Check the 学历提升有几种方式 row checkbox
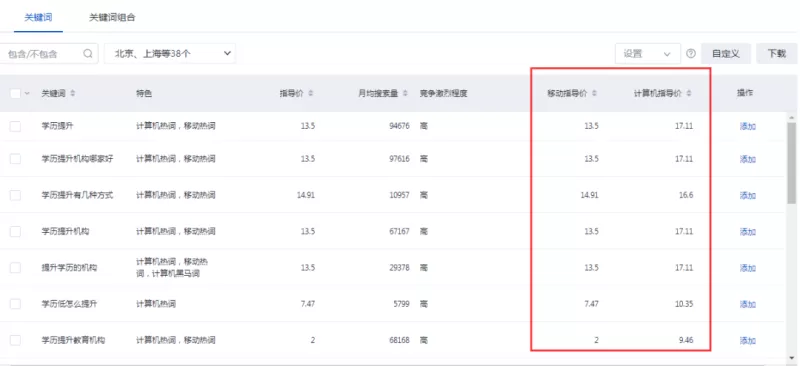Image resolution: width=800 pixels, height=366 pixels. (15, 195)
